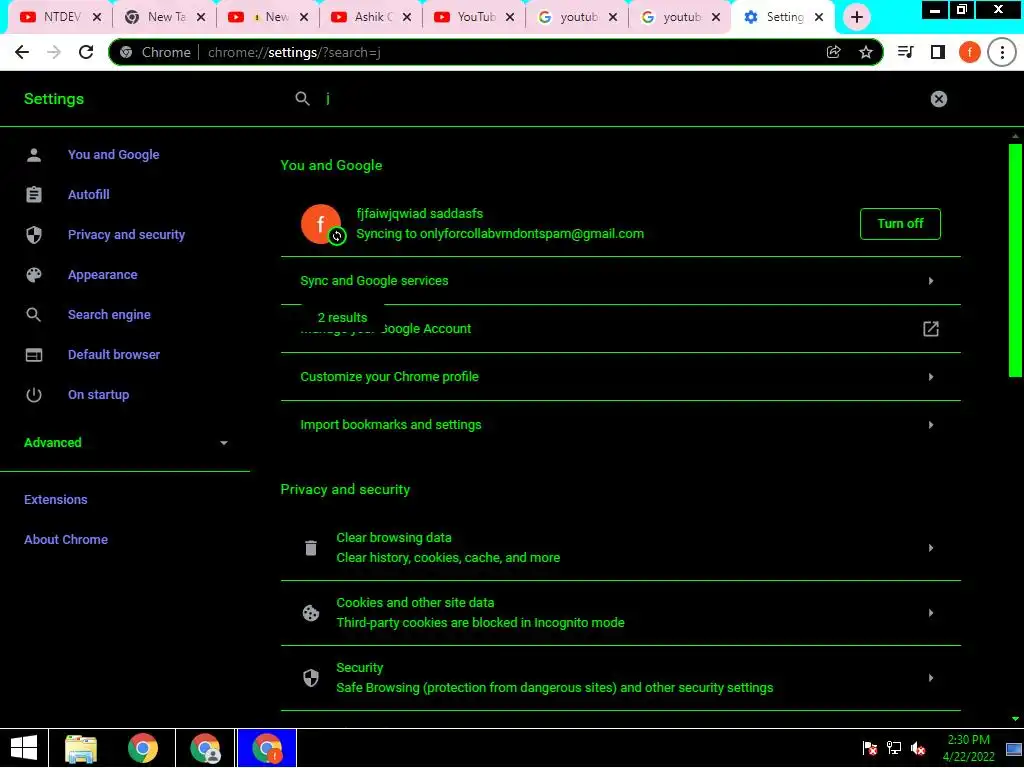Click the clipboard icon beside Autofill
Screen dimensions: 1024x768
pyautogui.click(x=33, y=195)
